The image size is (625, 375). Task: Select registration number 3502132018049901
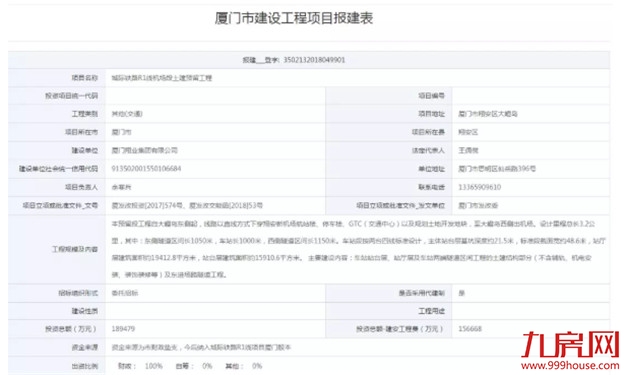[x=314, y=60]
